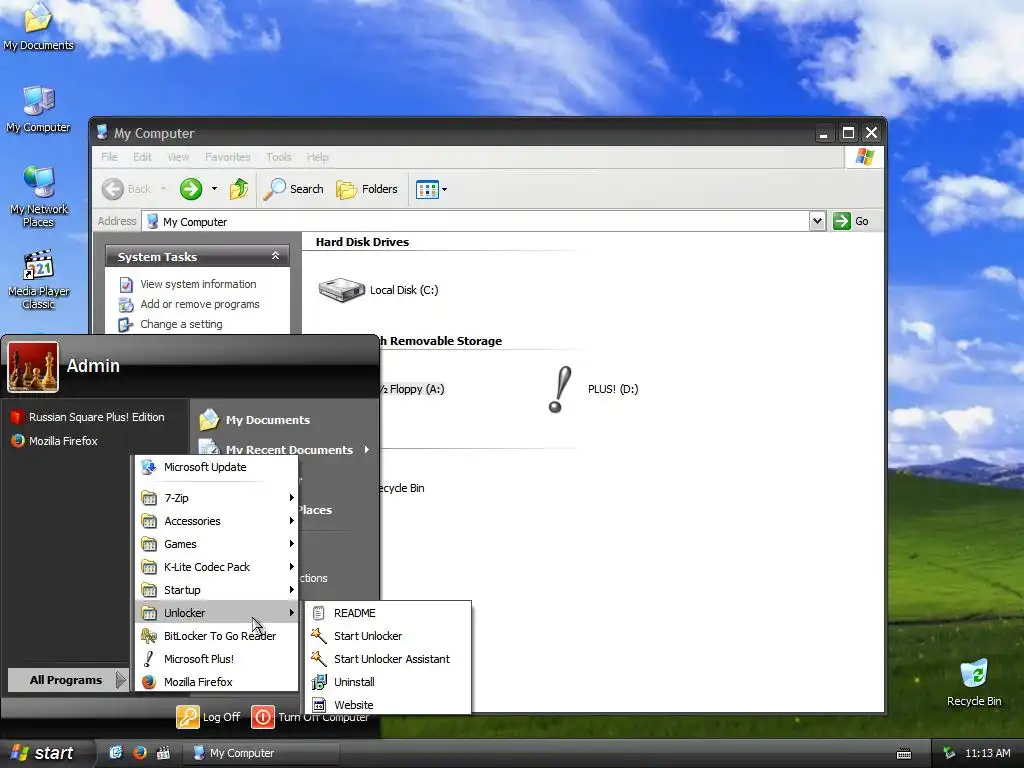1024x768 pixels.
Task: Expand My Recent Documents submenu
Action: [284, 450]
